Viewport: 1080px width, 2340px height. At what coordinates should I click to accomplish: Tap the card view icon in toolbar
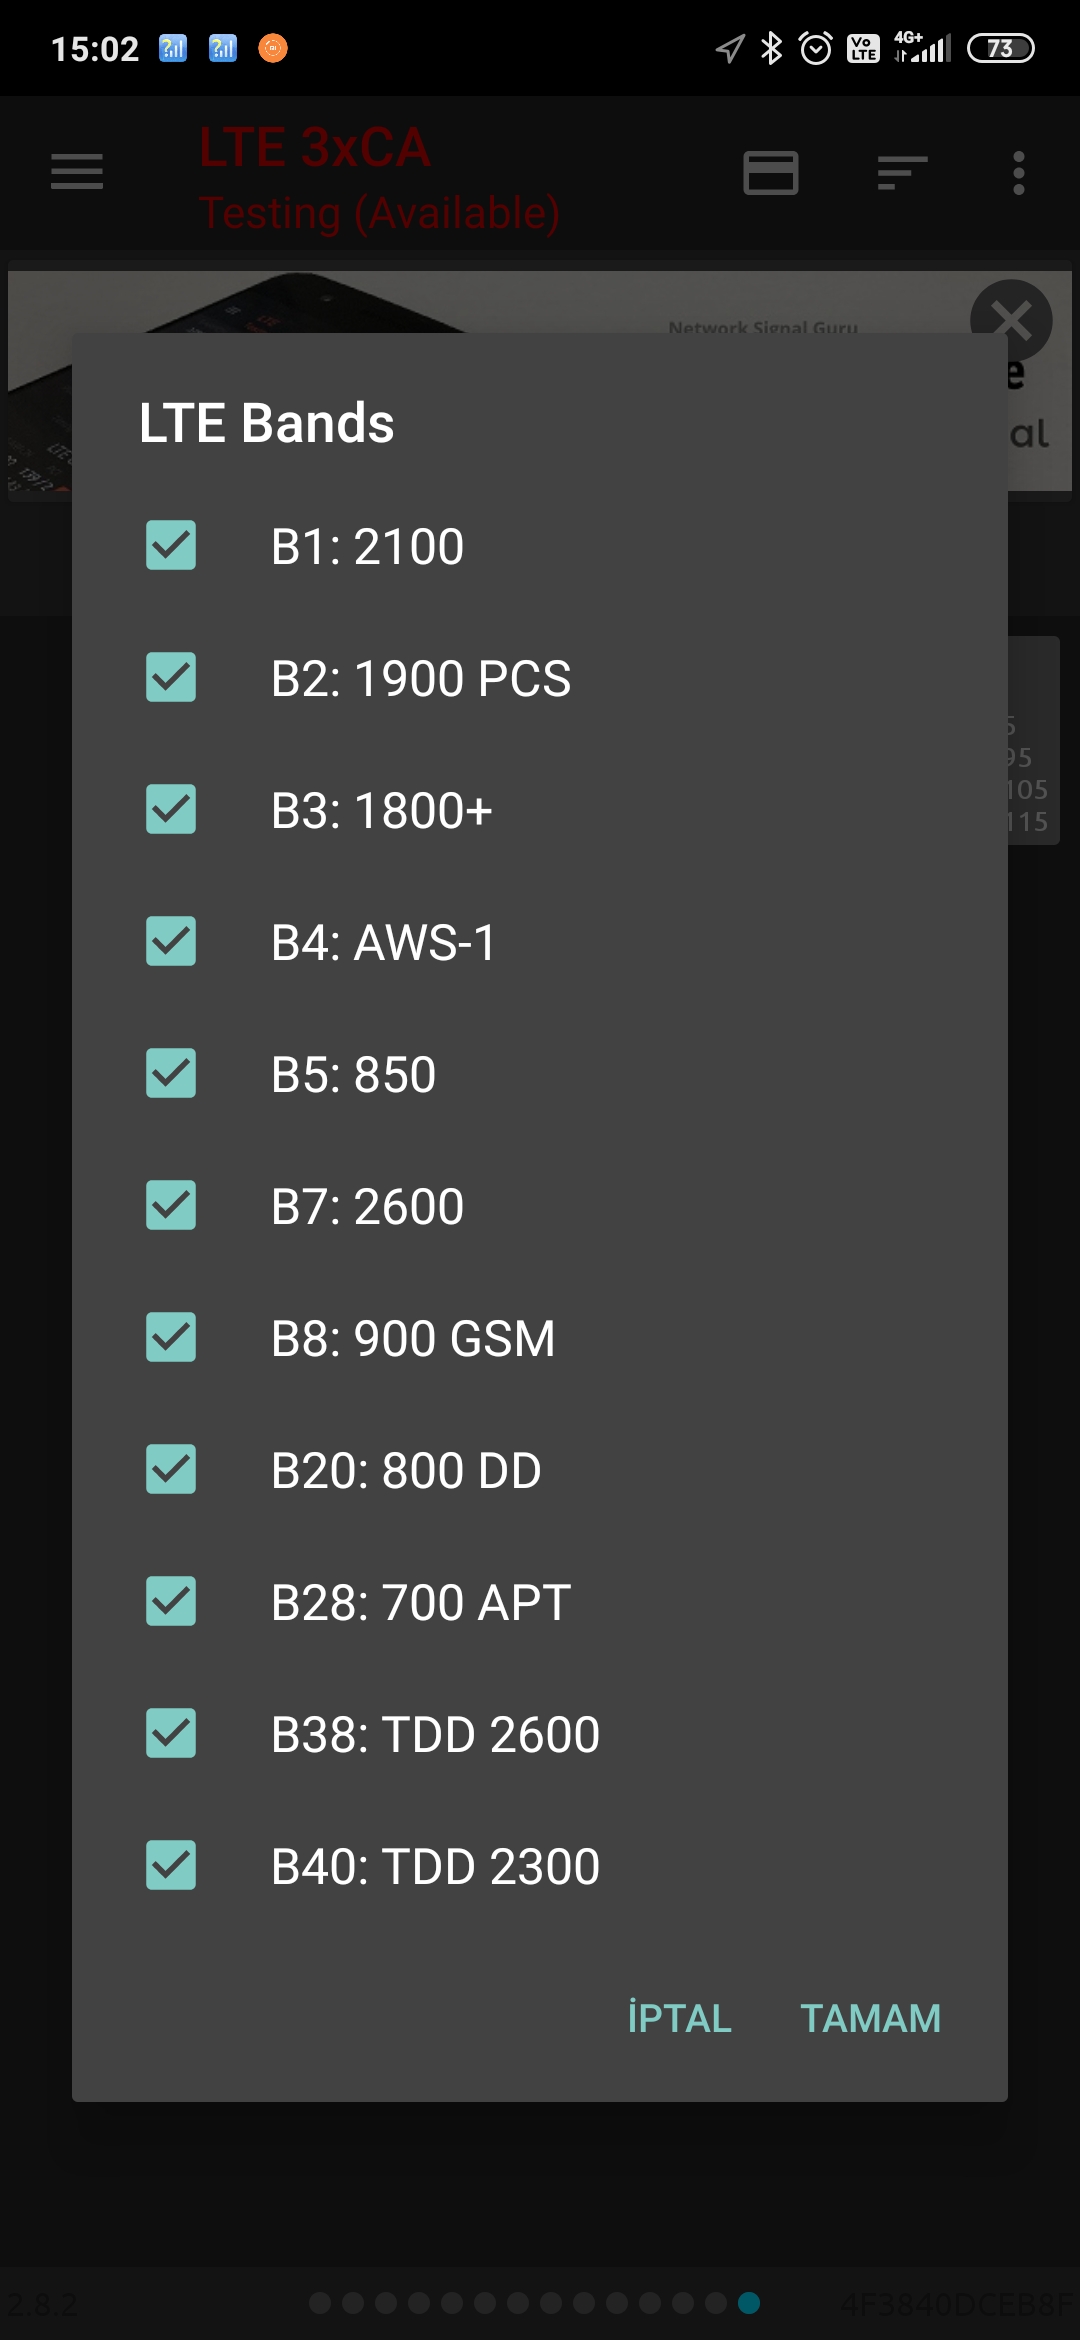[771, 172]
